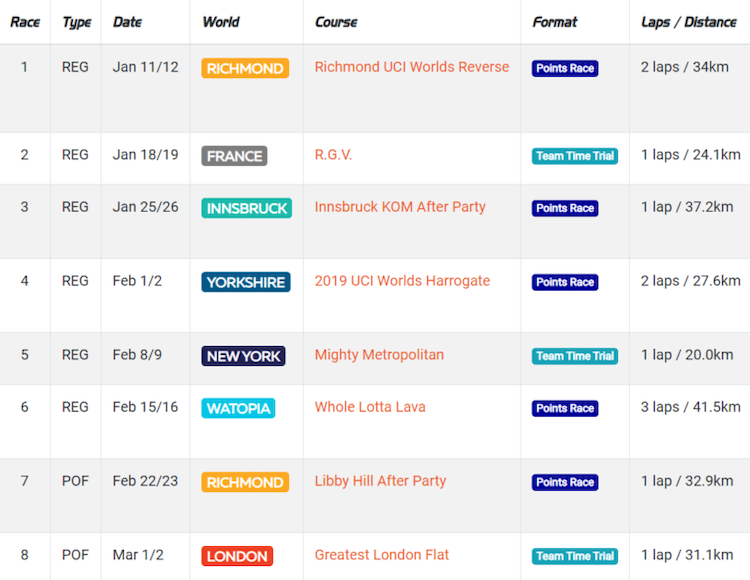Click the Whole Lotta Lava link

point(370,407)
